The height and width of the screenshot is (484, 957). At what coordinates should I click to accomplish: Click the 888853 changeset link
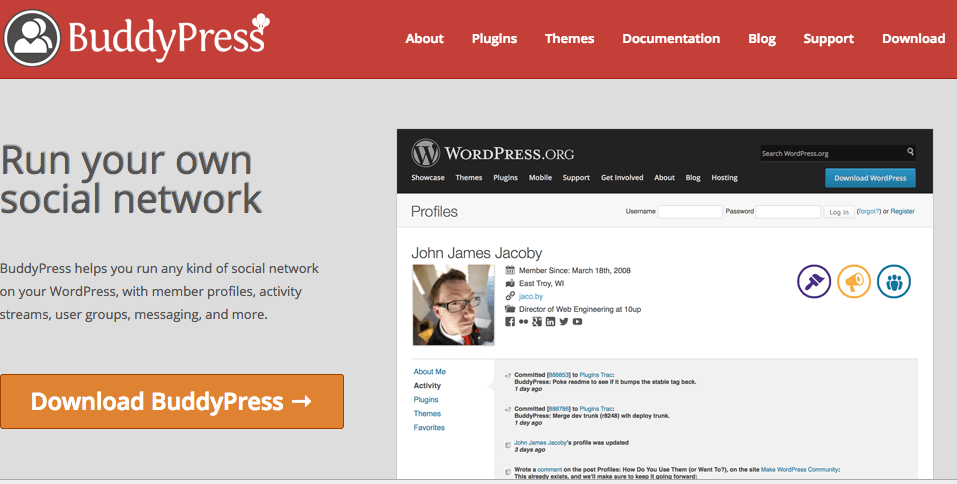[558, 375]
